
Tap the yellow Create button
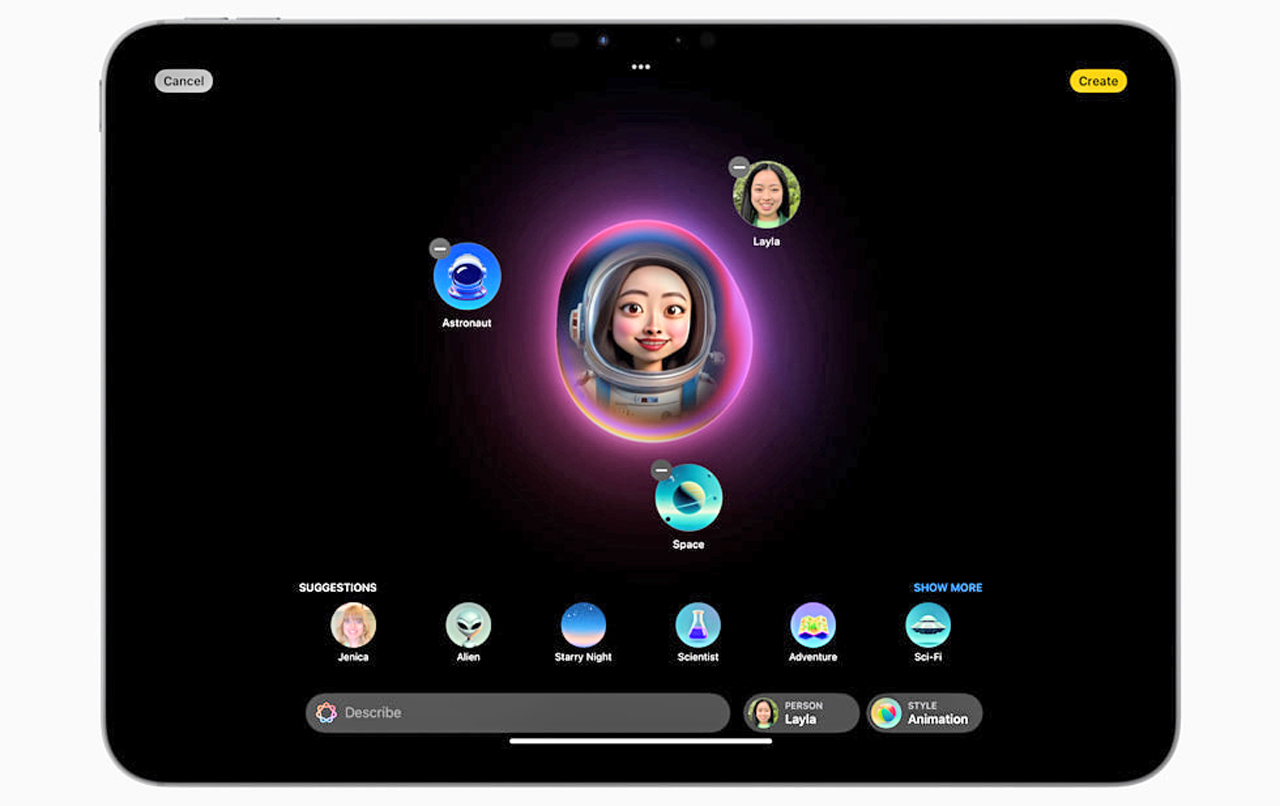[x=1098, y=81]
